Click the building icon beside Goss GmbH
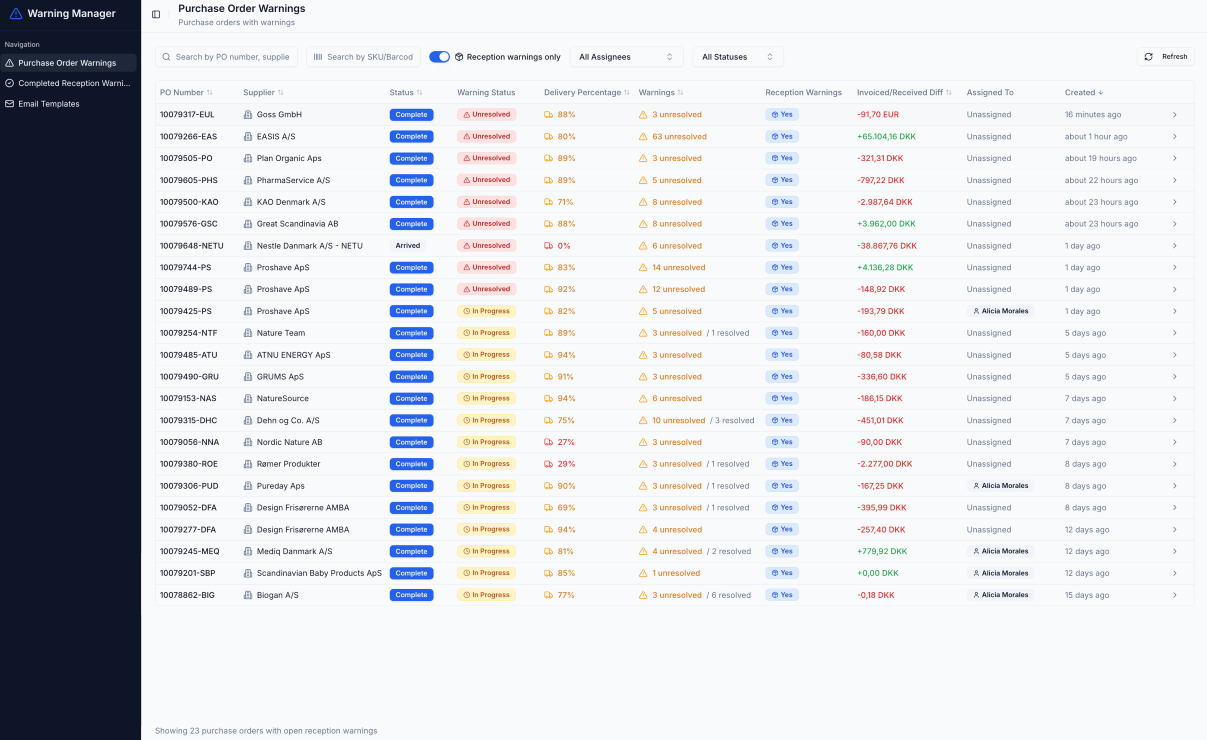 coord(248,115)
